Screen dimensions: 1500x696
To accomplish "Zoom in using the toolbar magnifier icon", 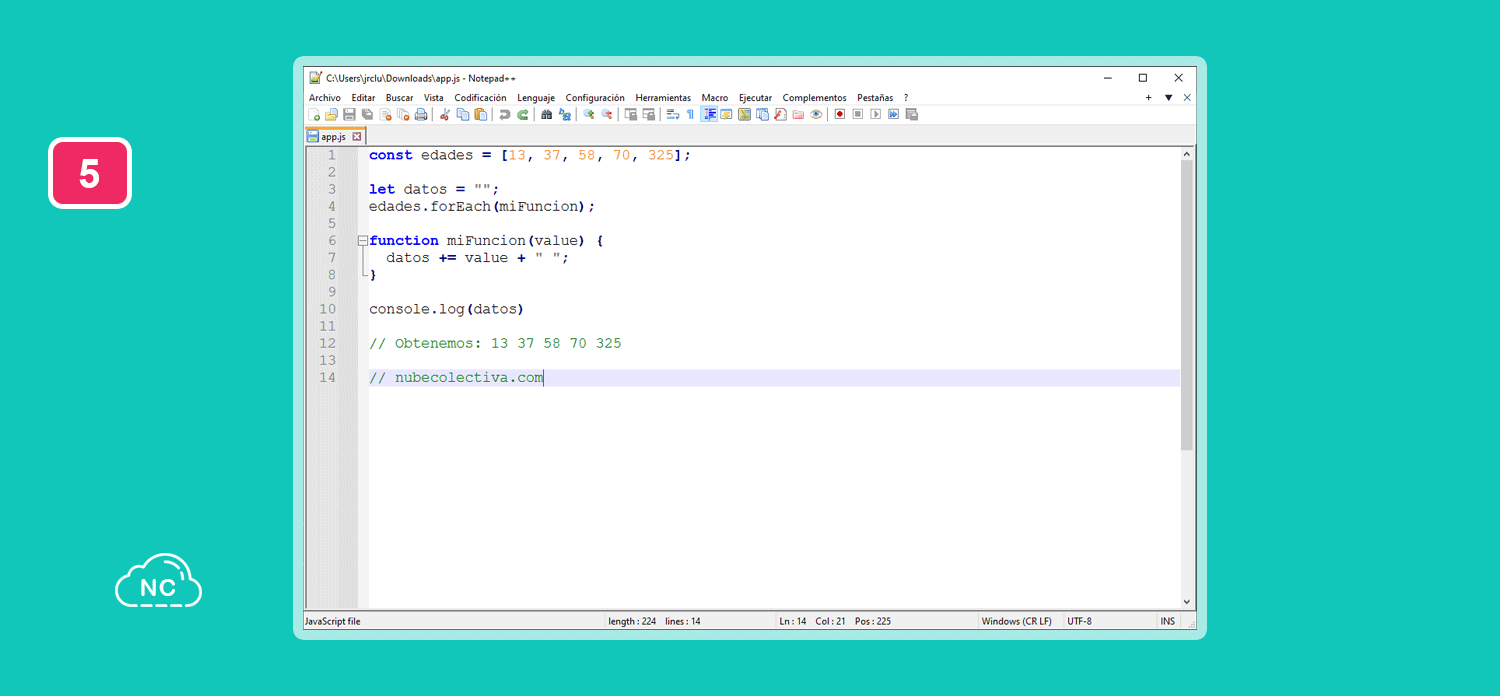I will pyautogui.click(x=589, y=114).
